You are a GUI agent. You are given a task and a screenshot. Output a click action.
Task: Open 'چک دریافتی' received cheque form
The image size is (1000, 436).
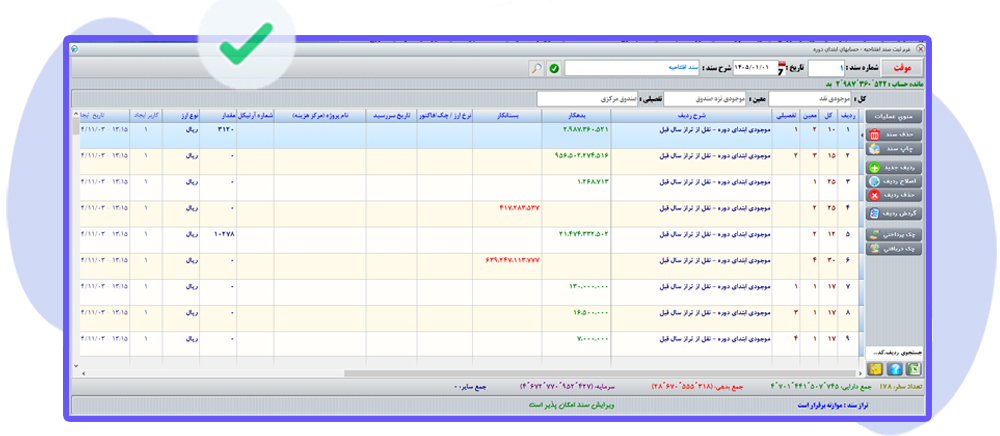click(894, 249)
